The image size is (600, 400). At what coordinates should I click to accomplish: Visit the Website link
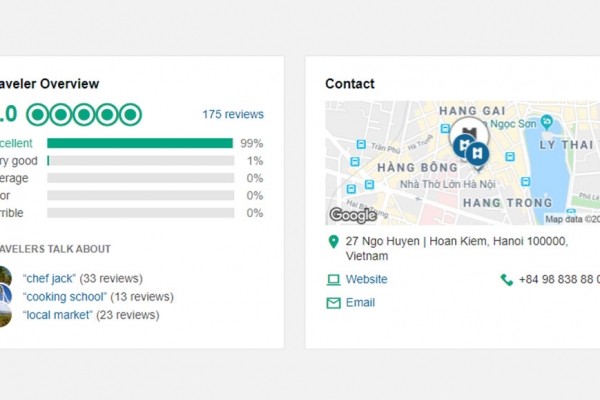click(x=366, y=280)
